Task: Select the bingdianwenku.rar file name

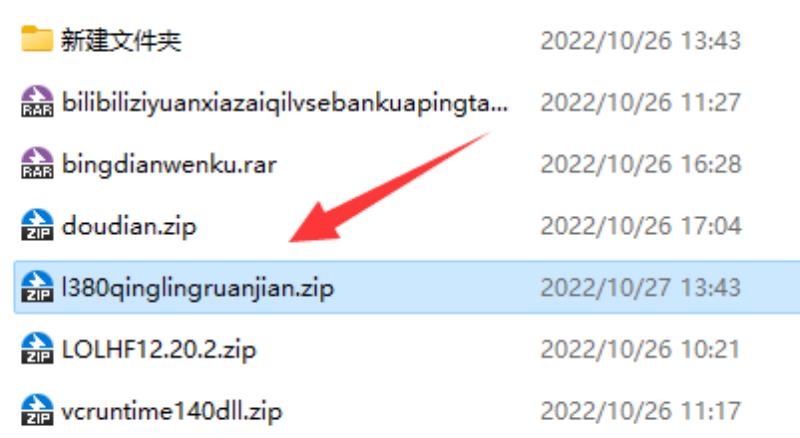Action: click(169, 164)
